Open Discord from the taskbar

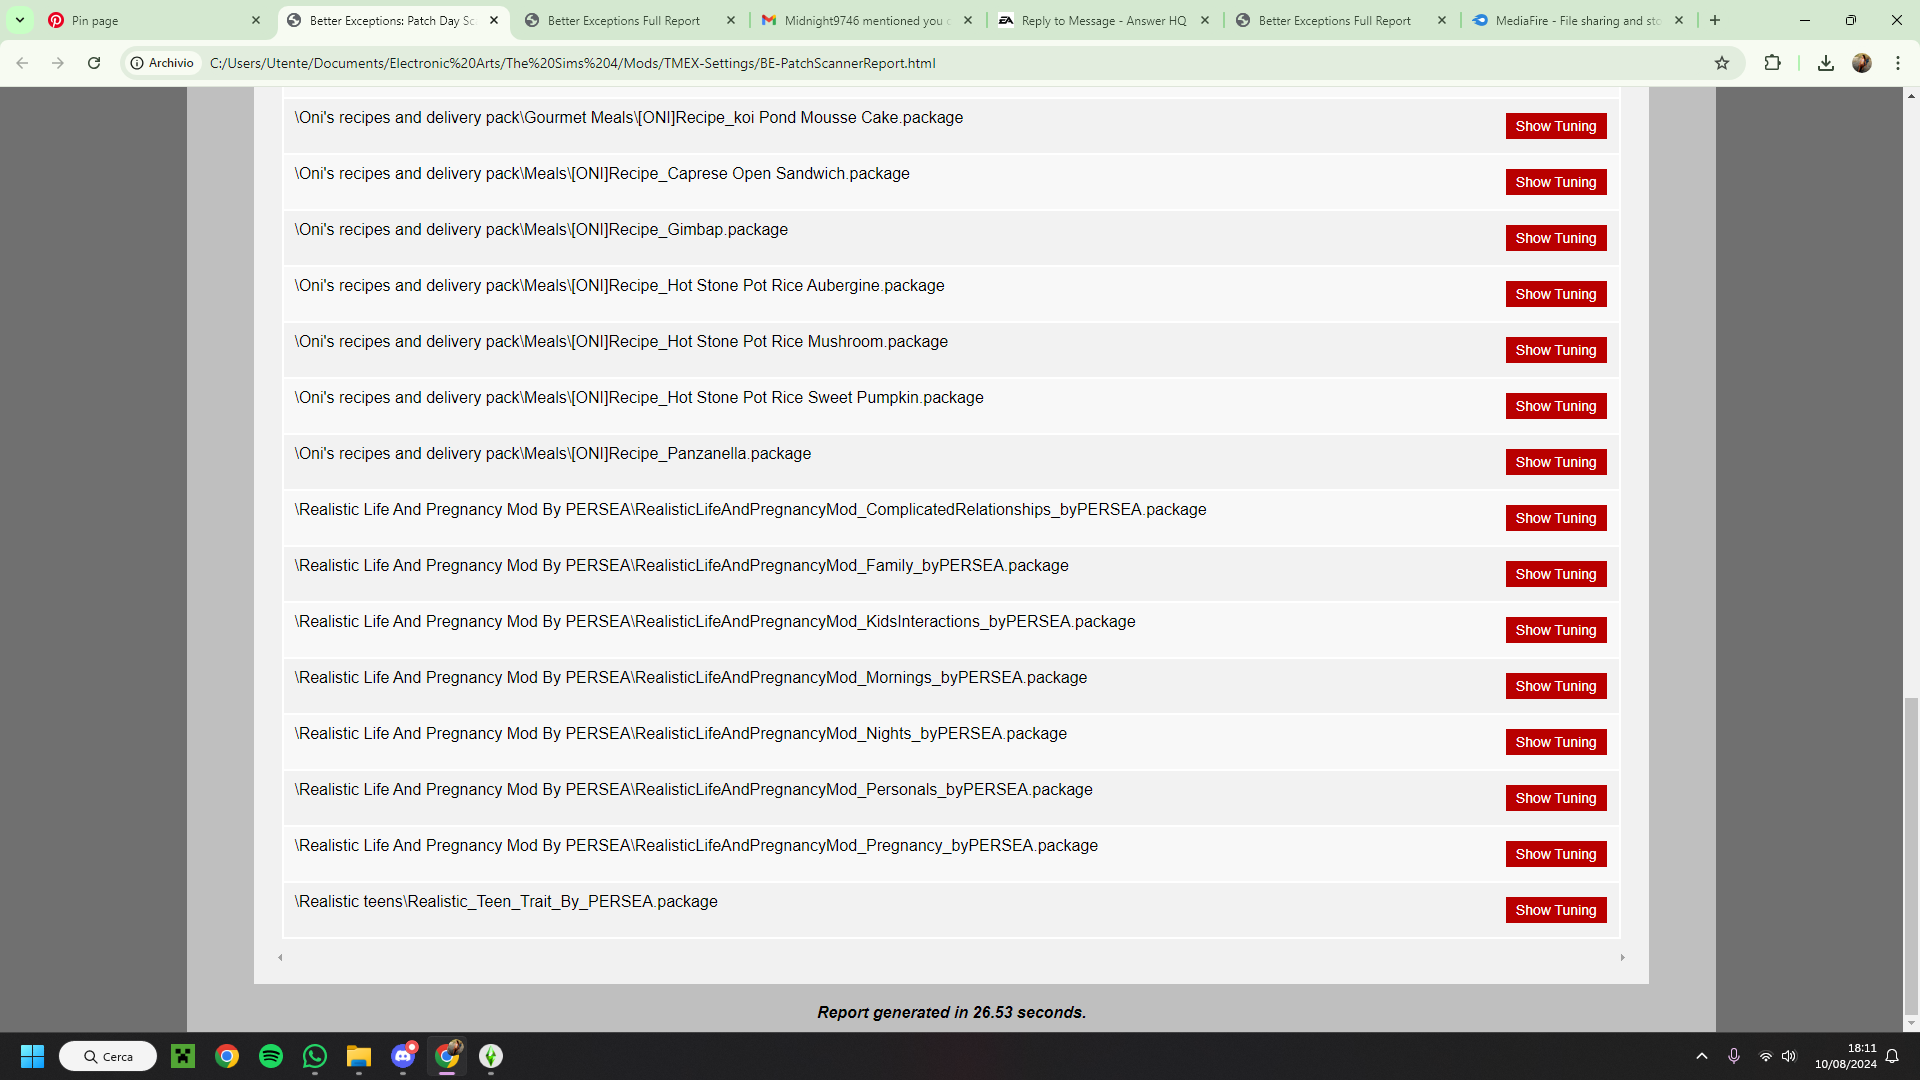403,1056
